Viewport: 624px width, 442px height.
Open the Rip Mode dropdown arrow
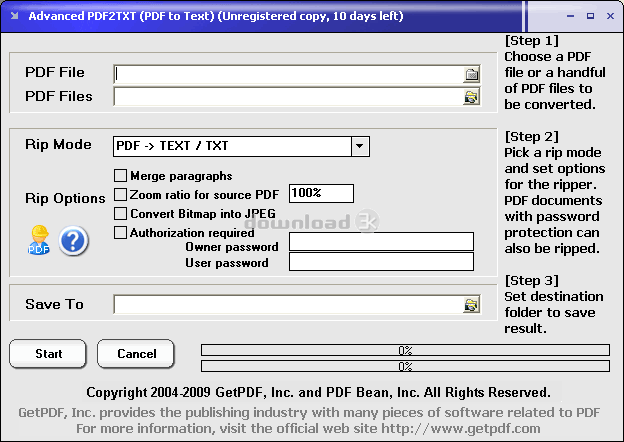point(360,146)
